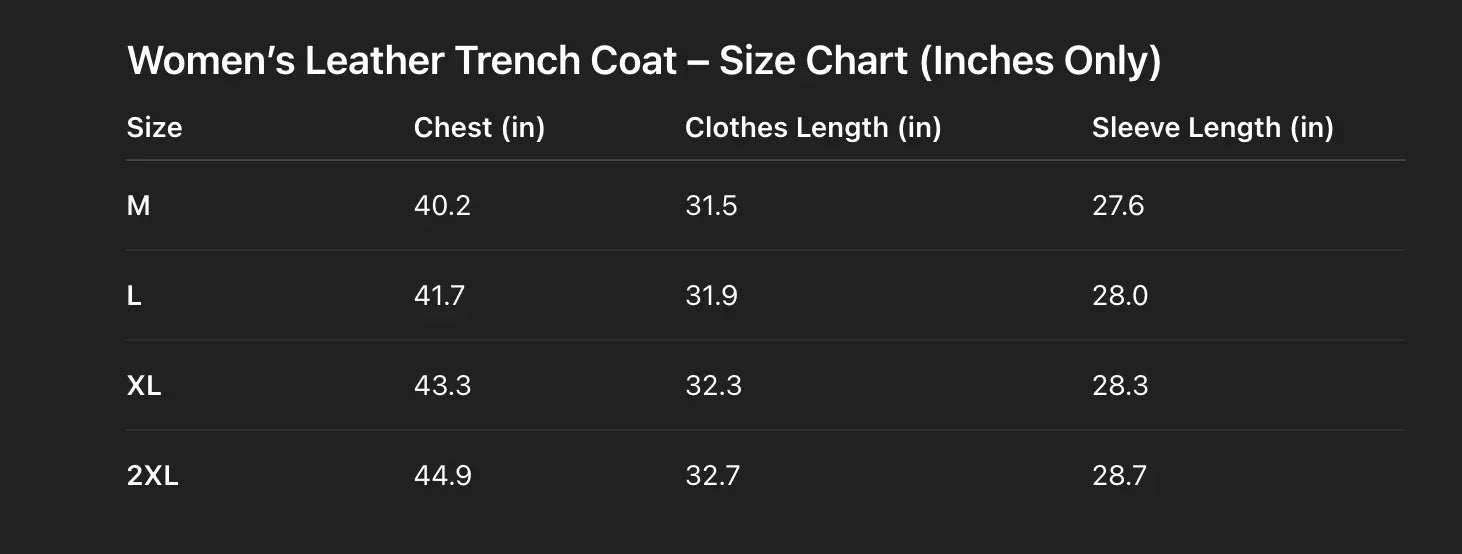Click the 31.9 clothes length cell
Screen dimensions: 1462x554
(711, 296)
